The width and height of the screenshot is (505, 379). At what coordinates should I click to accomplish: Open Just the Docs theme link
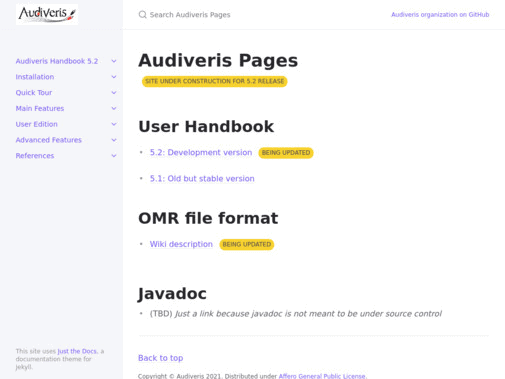pos(77,351)
